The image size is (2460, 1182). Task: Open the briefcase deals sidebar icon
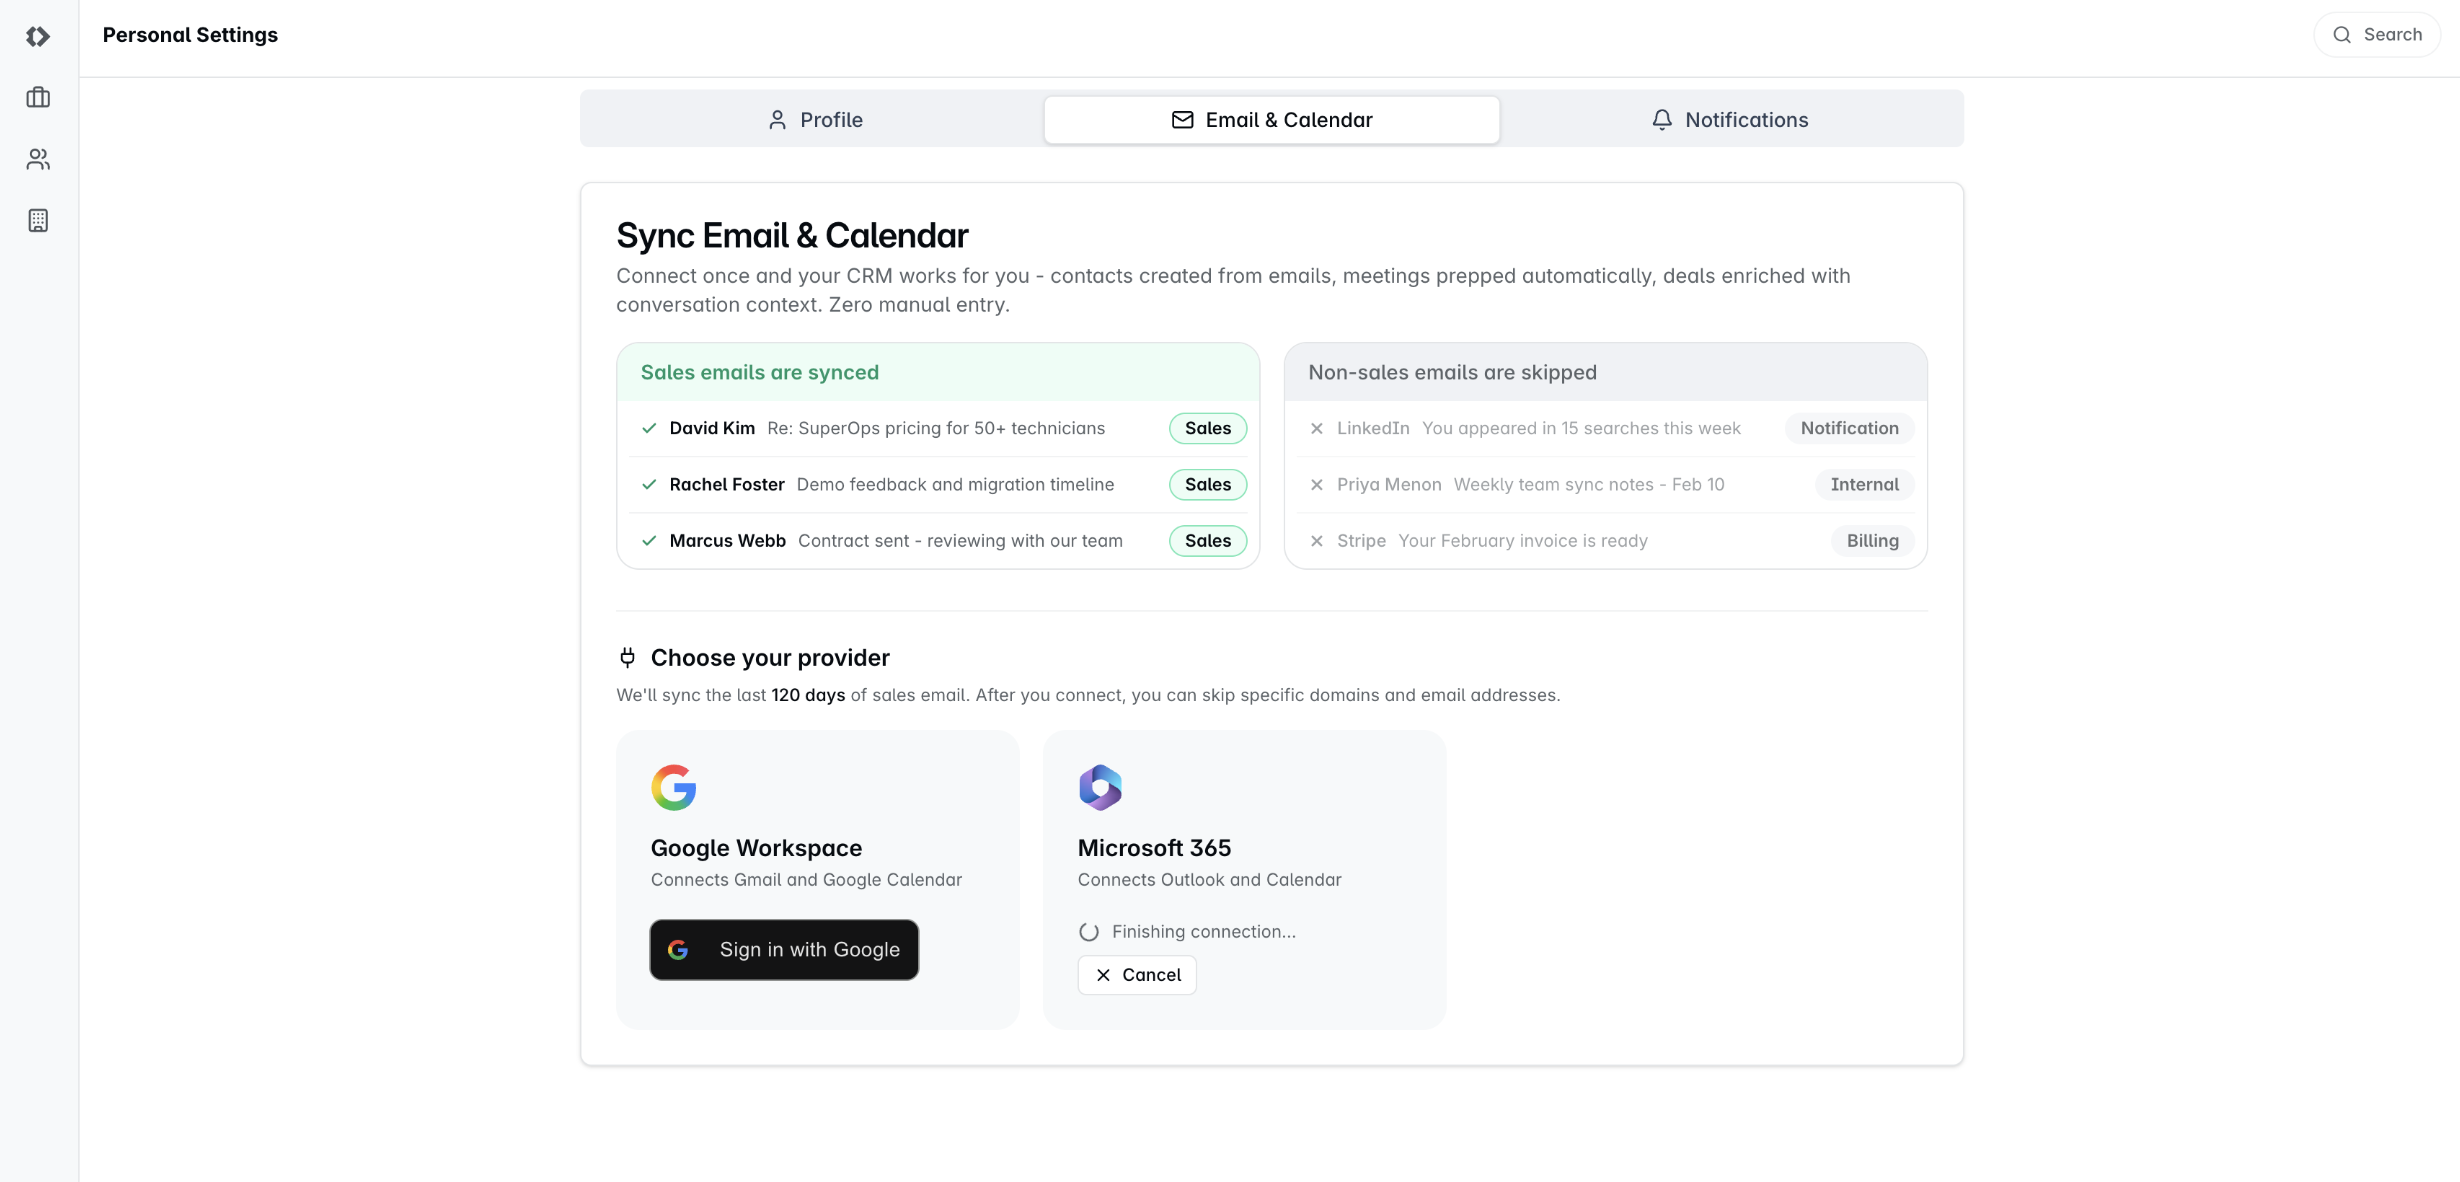coord(38,98)
